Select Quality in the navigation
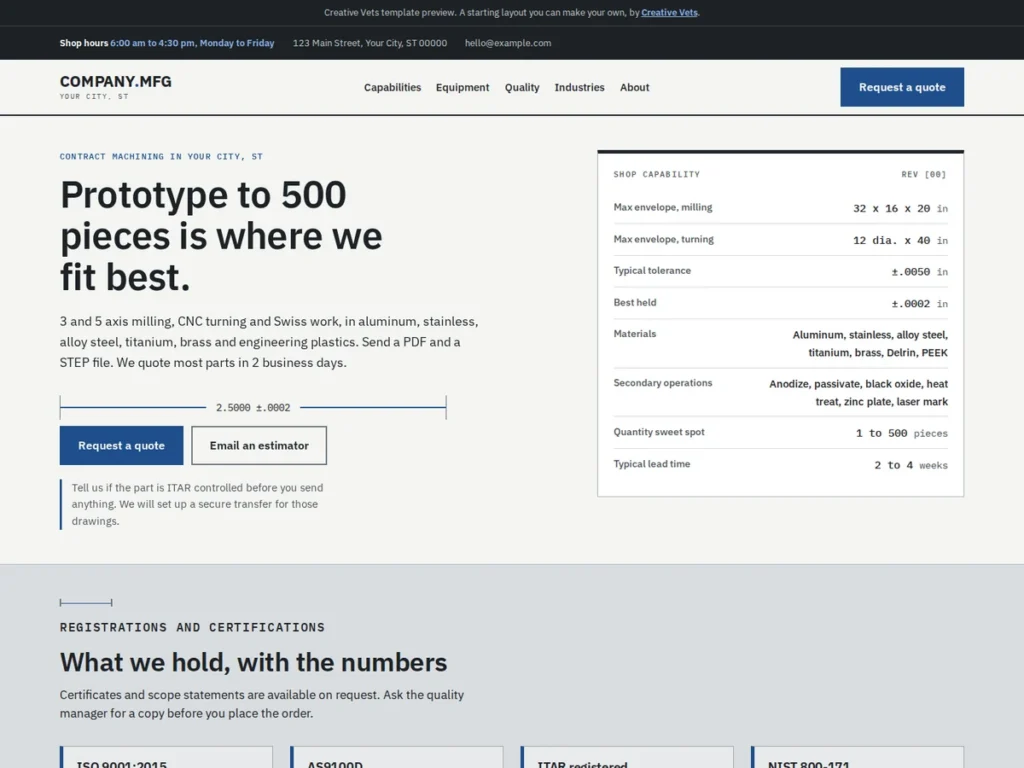Image resolution: width=1024 pixels, height=768 pixels. pyautogui.click(x=522, y=88)
